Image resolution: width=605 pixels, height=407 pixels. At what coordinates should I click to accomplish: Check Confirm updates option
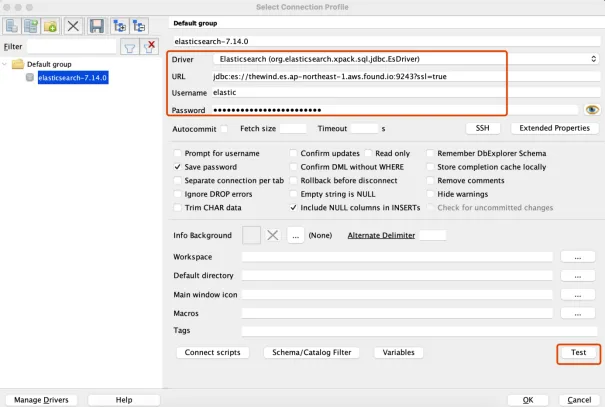coord(294,153)
